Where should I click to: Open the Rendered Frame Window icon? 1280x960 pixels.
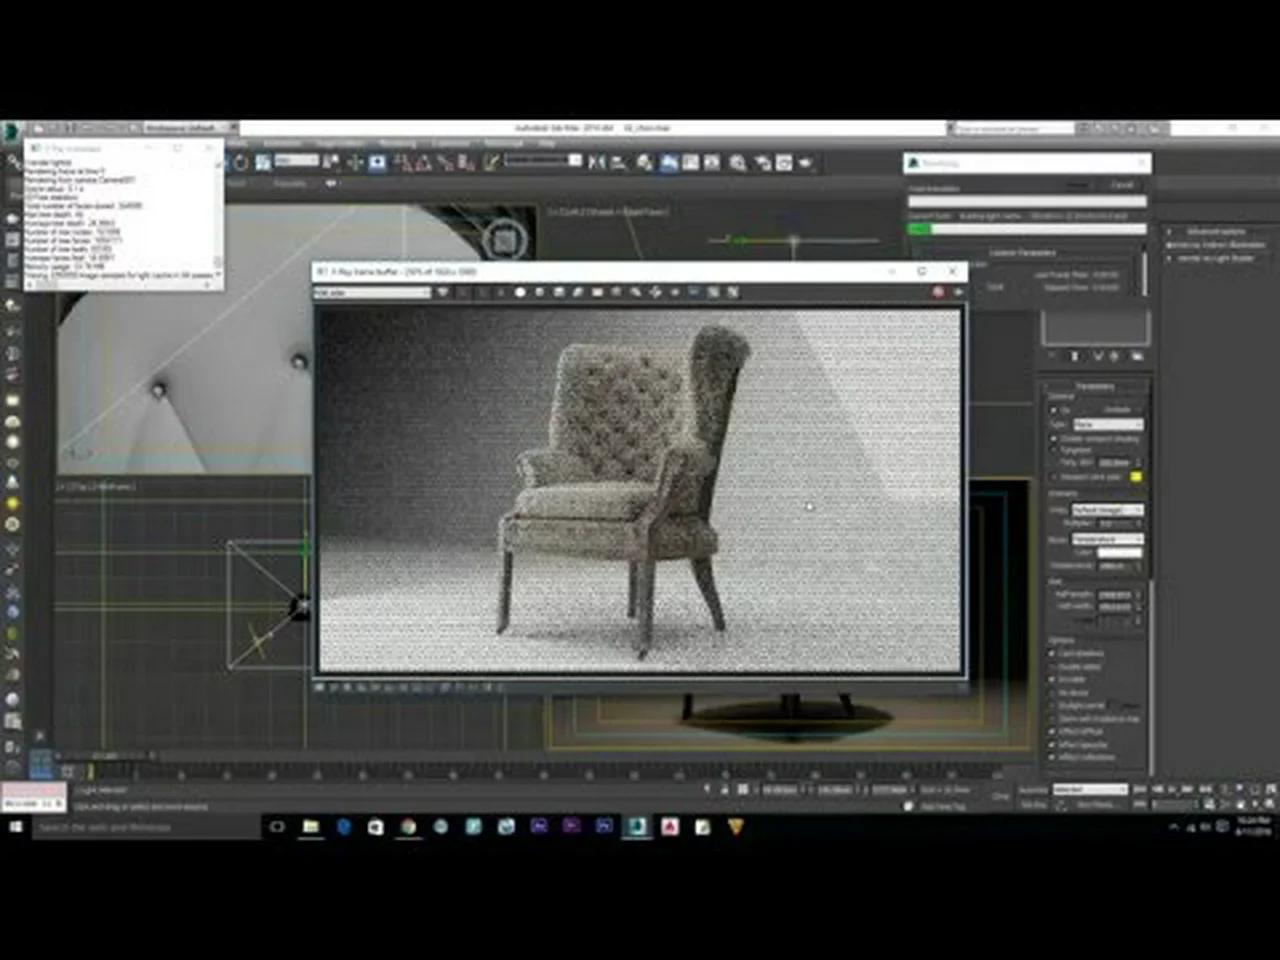[x=783, y=162]
